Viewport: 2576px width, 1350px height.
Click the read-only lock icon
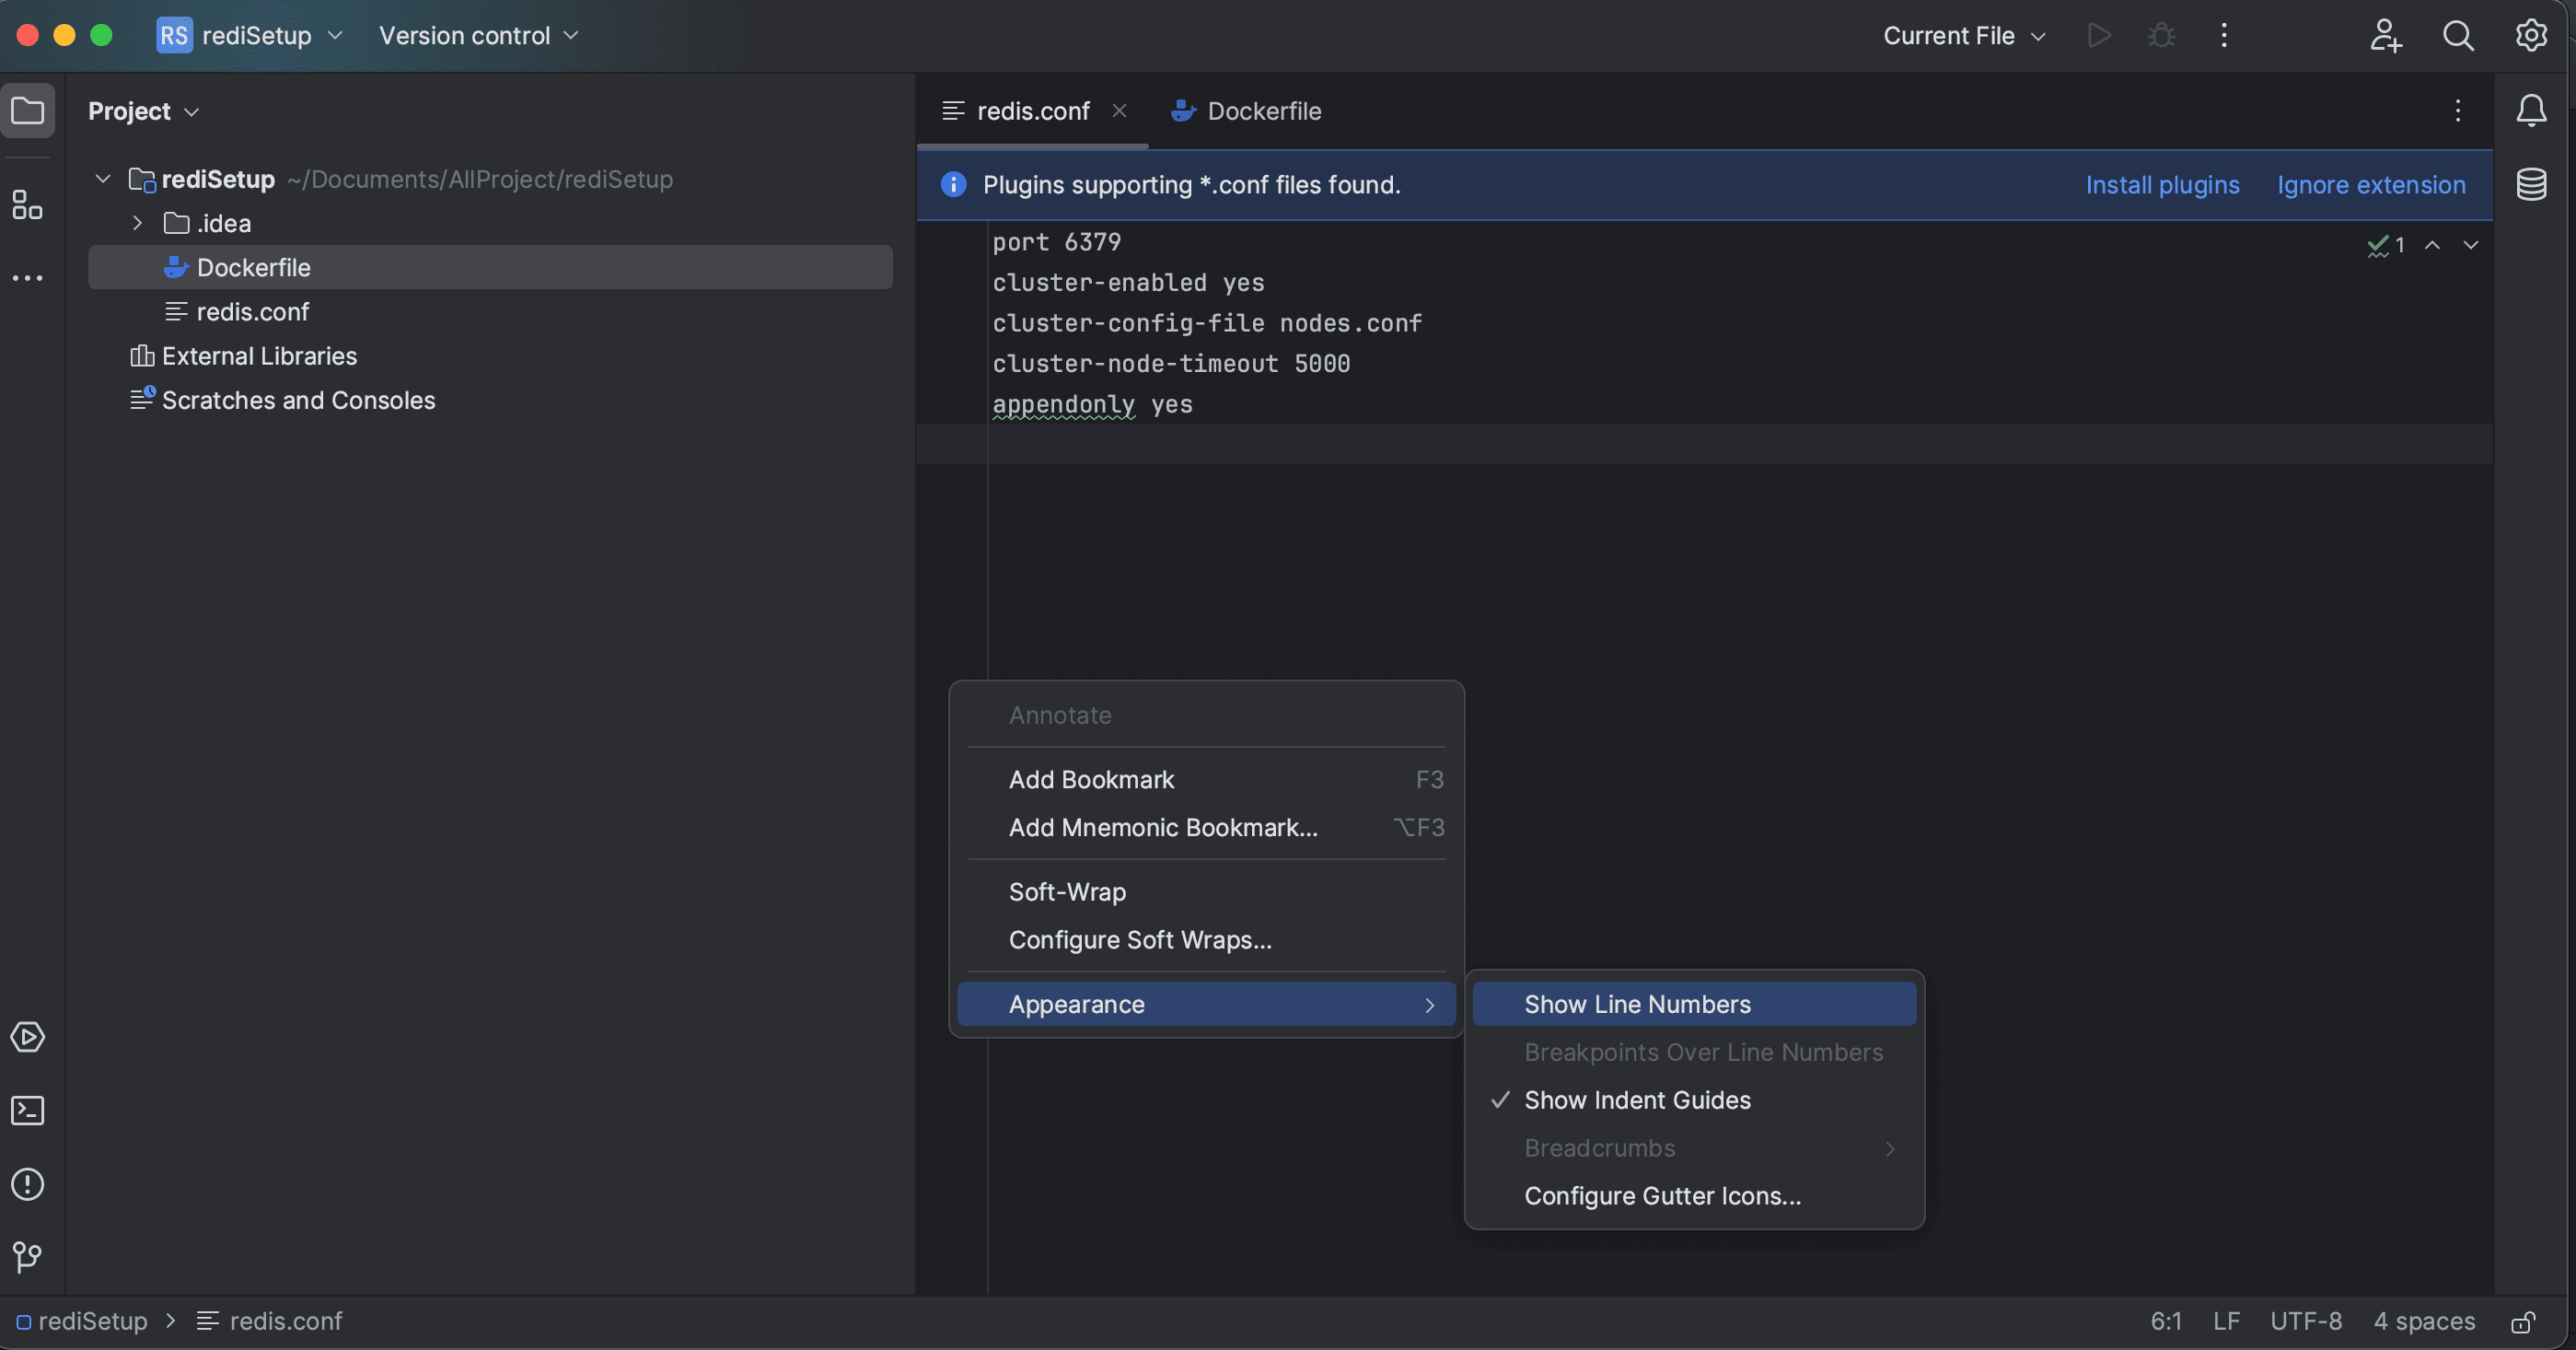pos(2522,1322)
